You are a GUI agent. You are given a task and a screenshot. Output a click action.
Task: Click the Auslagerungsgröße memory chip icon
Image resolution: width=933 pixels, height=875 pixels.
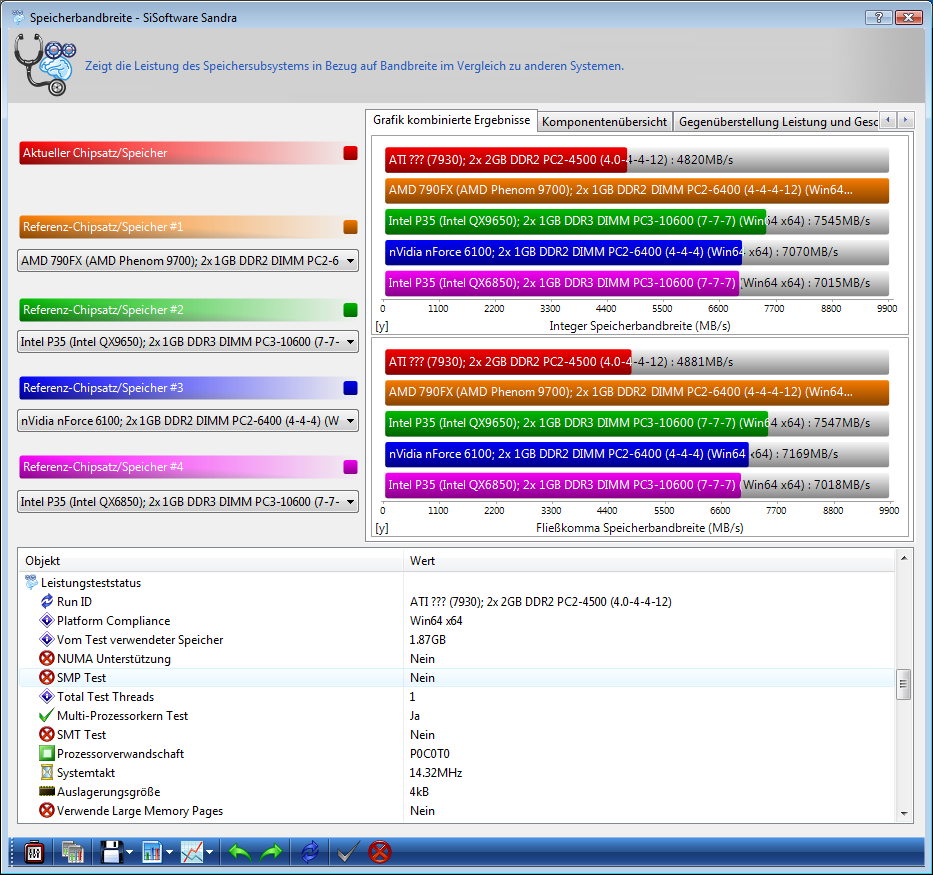pyautogui.click(x=46, y=791)
